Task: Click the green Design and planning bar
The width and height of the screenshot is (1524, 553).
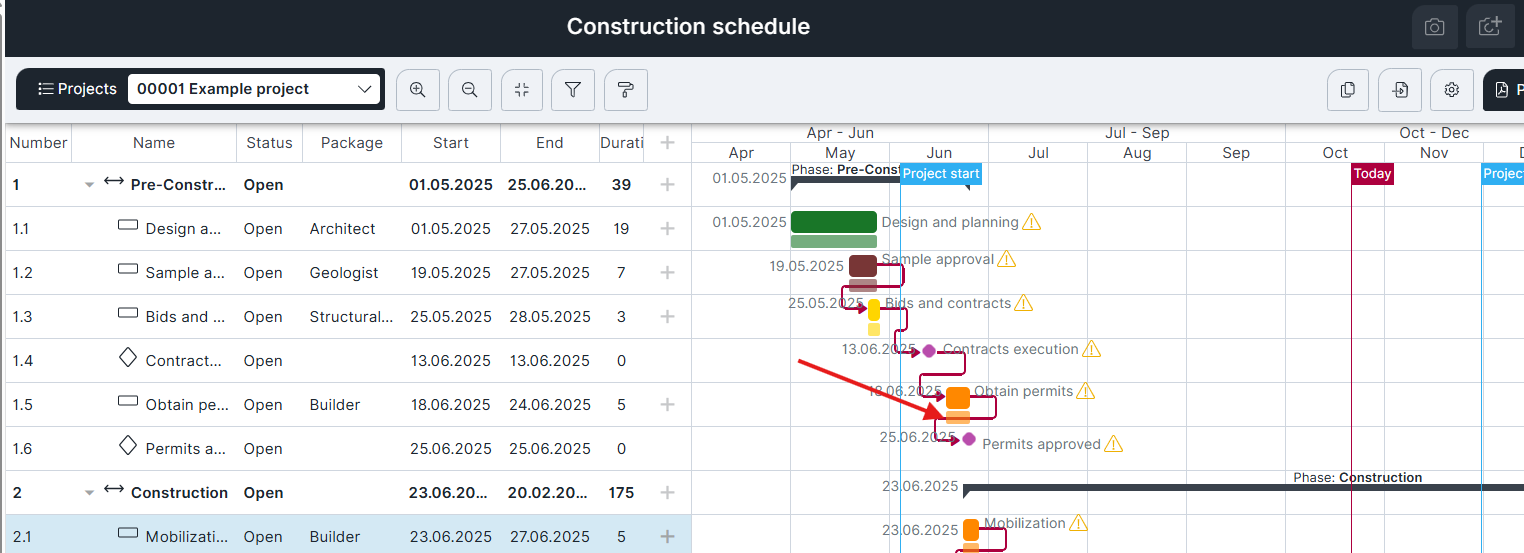Action: (833, 222)
